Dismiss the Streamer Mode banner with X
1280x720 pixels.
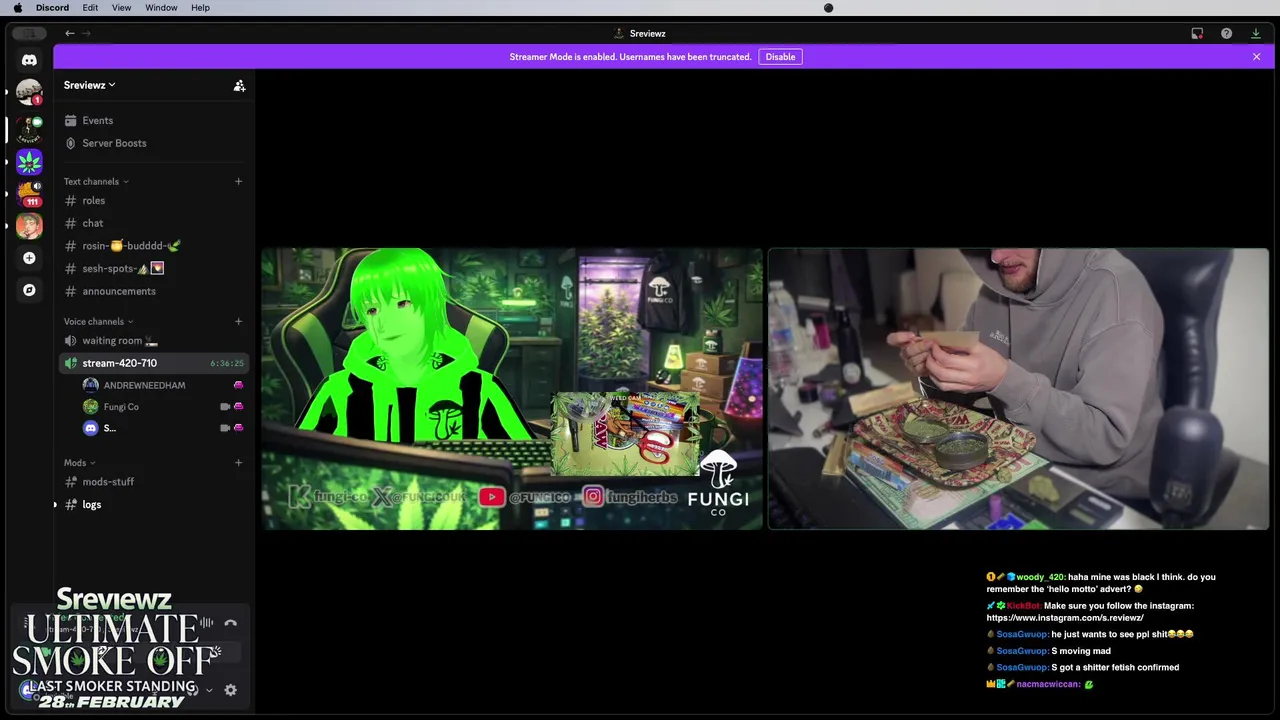pyautogui.click(x=1256, y=57)
